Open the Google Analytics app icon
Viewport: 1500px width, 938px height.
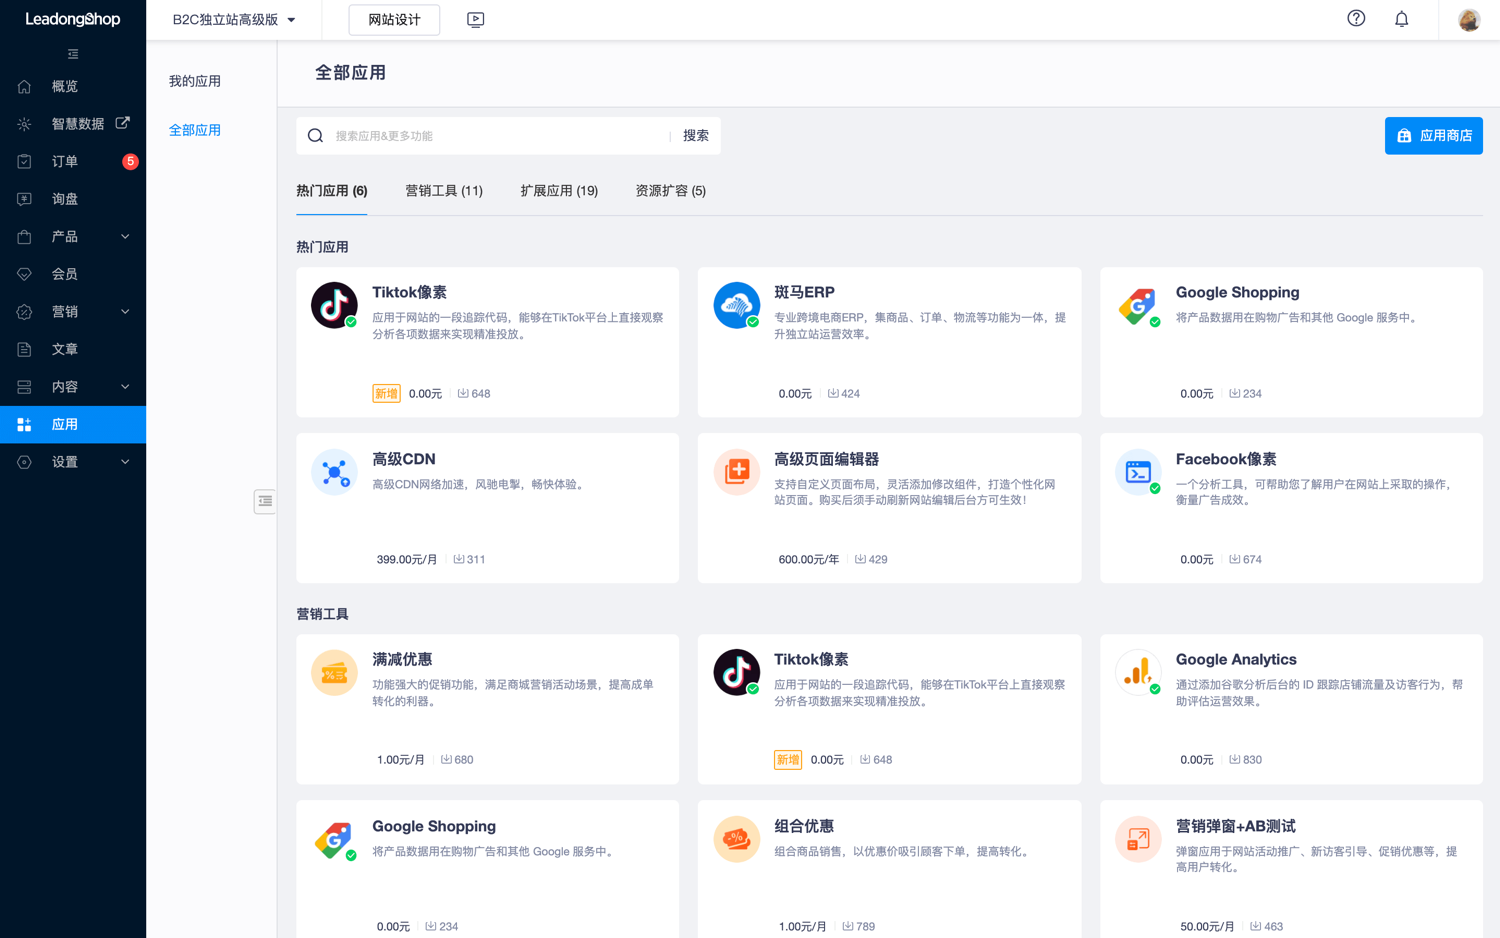[1138, 672]
